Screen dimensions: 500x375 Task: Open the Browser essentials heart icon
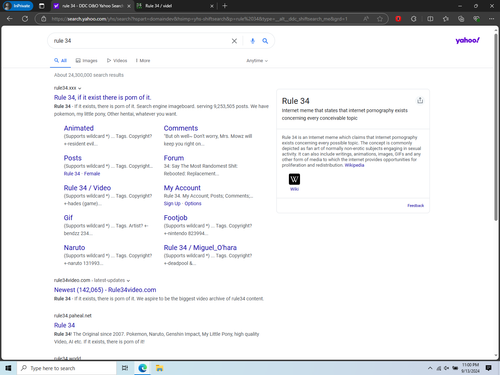coord(476,19)
